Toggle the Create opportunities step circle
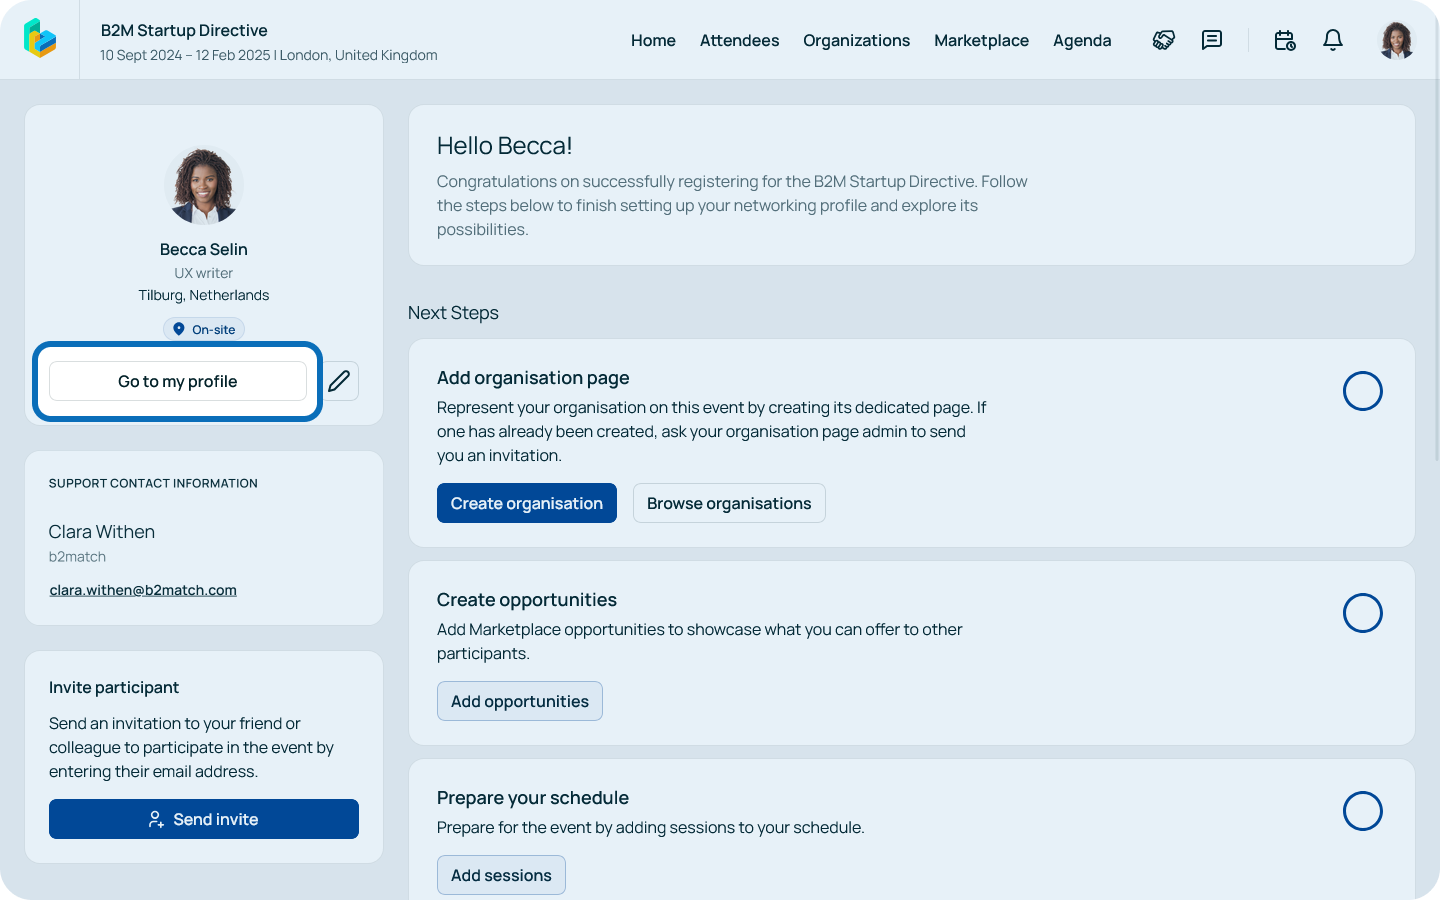The image size is (1440, 900). pyautogui.click(x=1362, y=613)
